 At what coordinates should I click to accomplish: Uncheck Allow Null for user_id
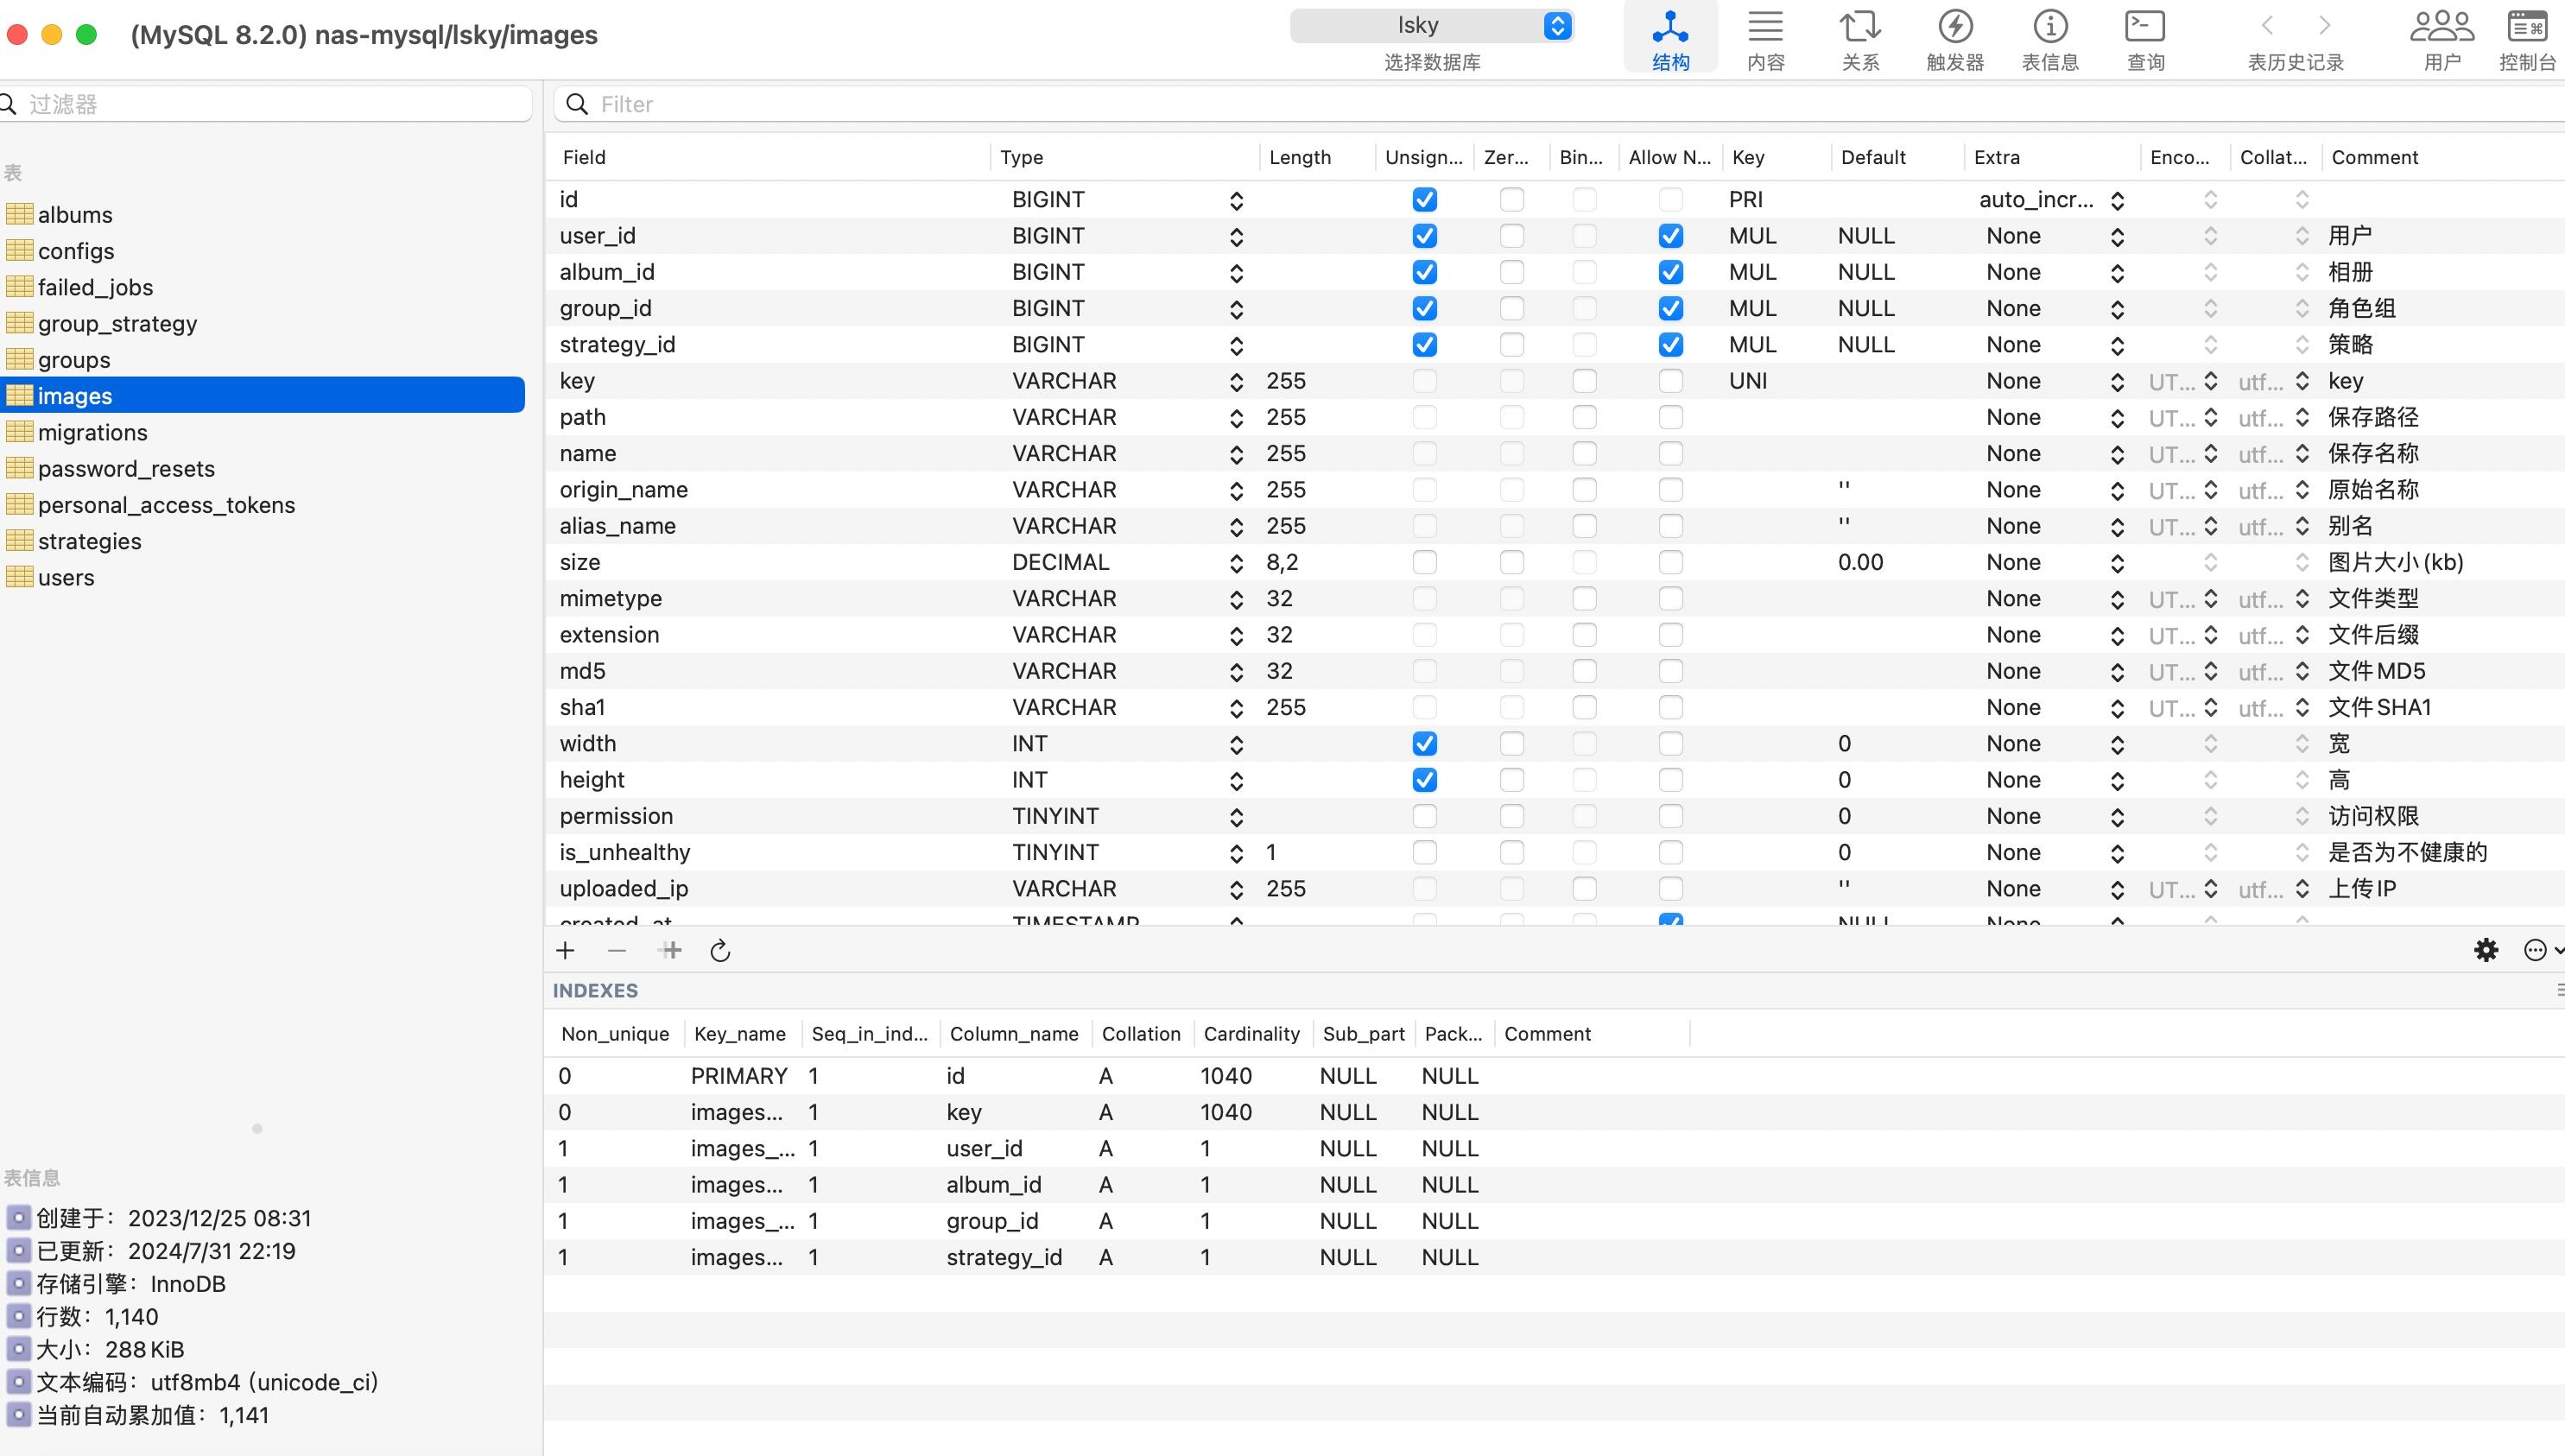coord(1670,236)
